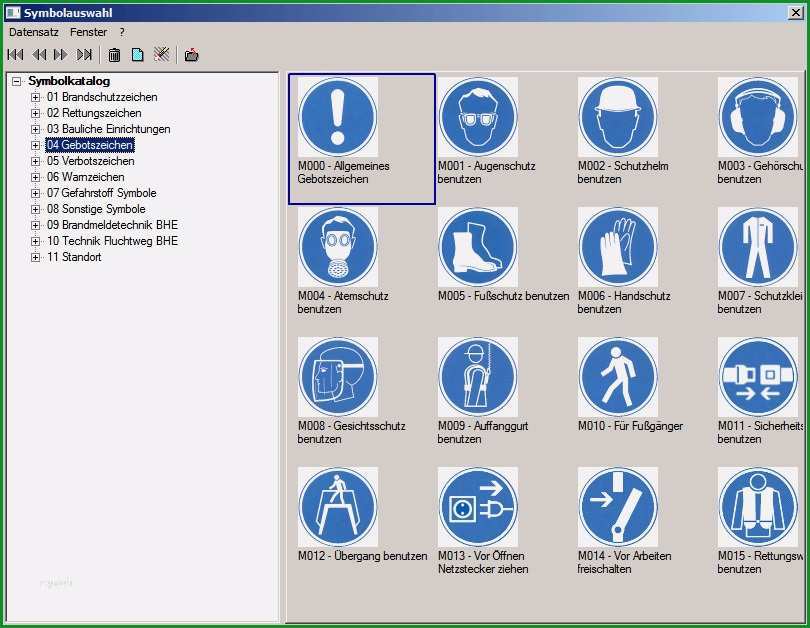This screenshot has width=810, height=628.
Task: Select category 06 Warnzeichen
Action: point(86,177)
